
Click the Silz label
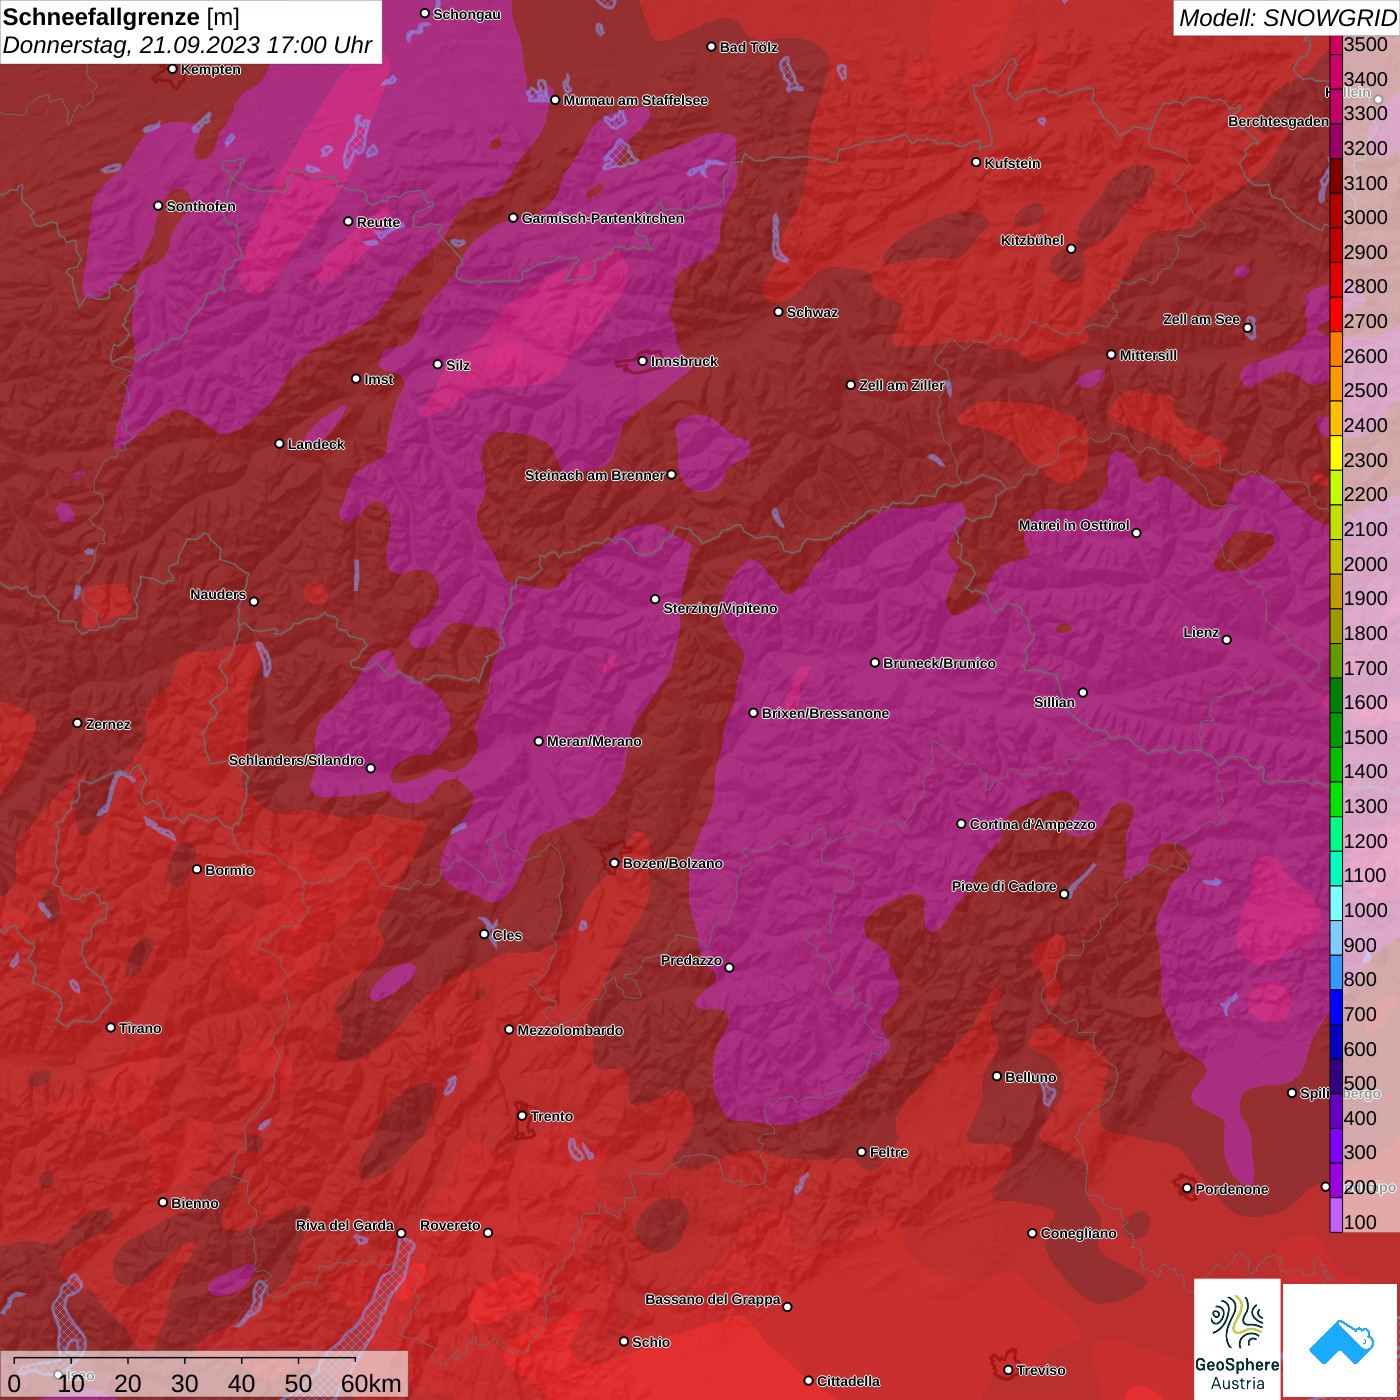tap(457, 365)
